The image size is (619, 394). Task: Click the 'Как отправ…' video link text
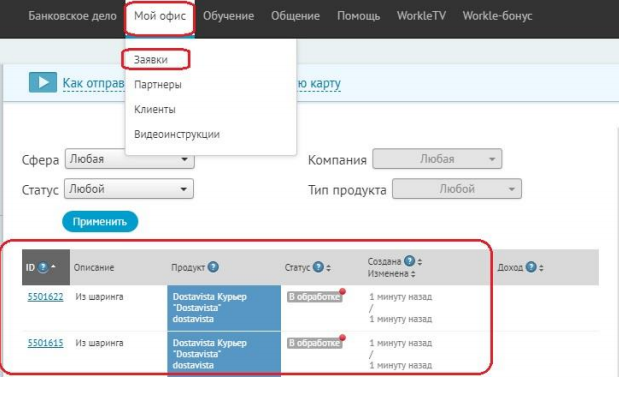94,83
